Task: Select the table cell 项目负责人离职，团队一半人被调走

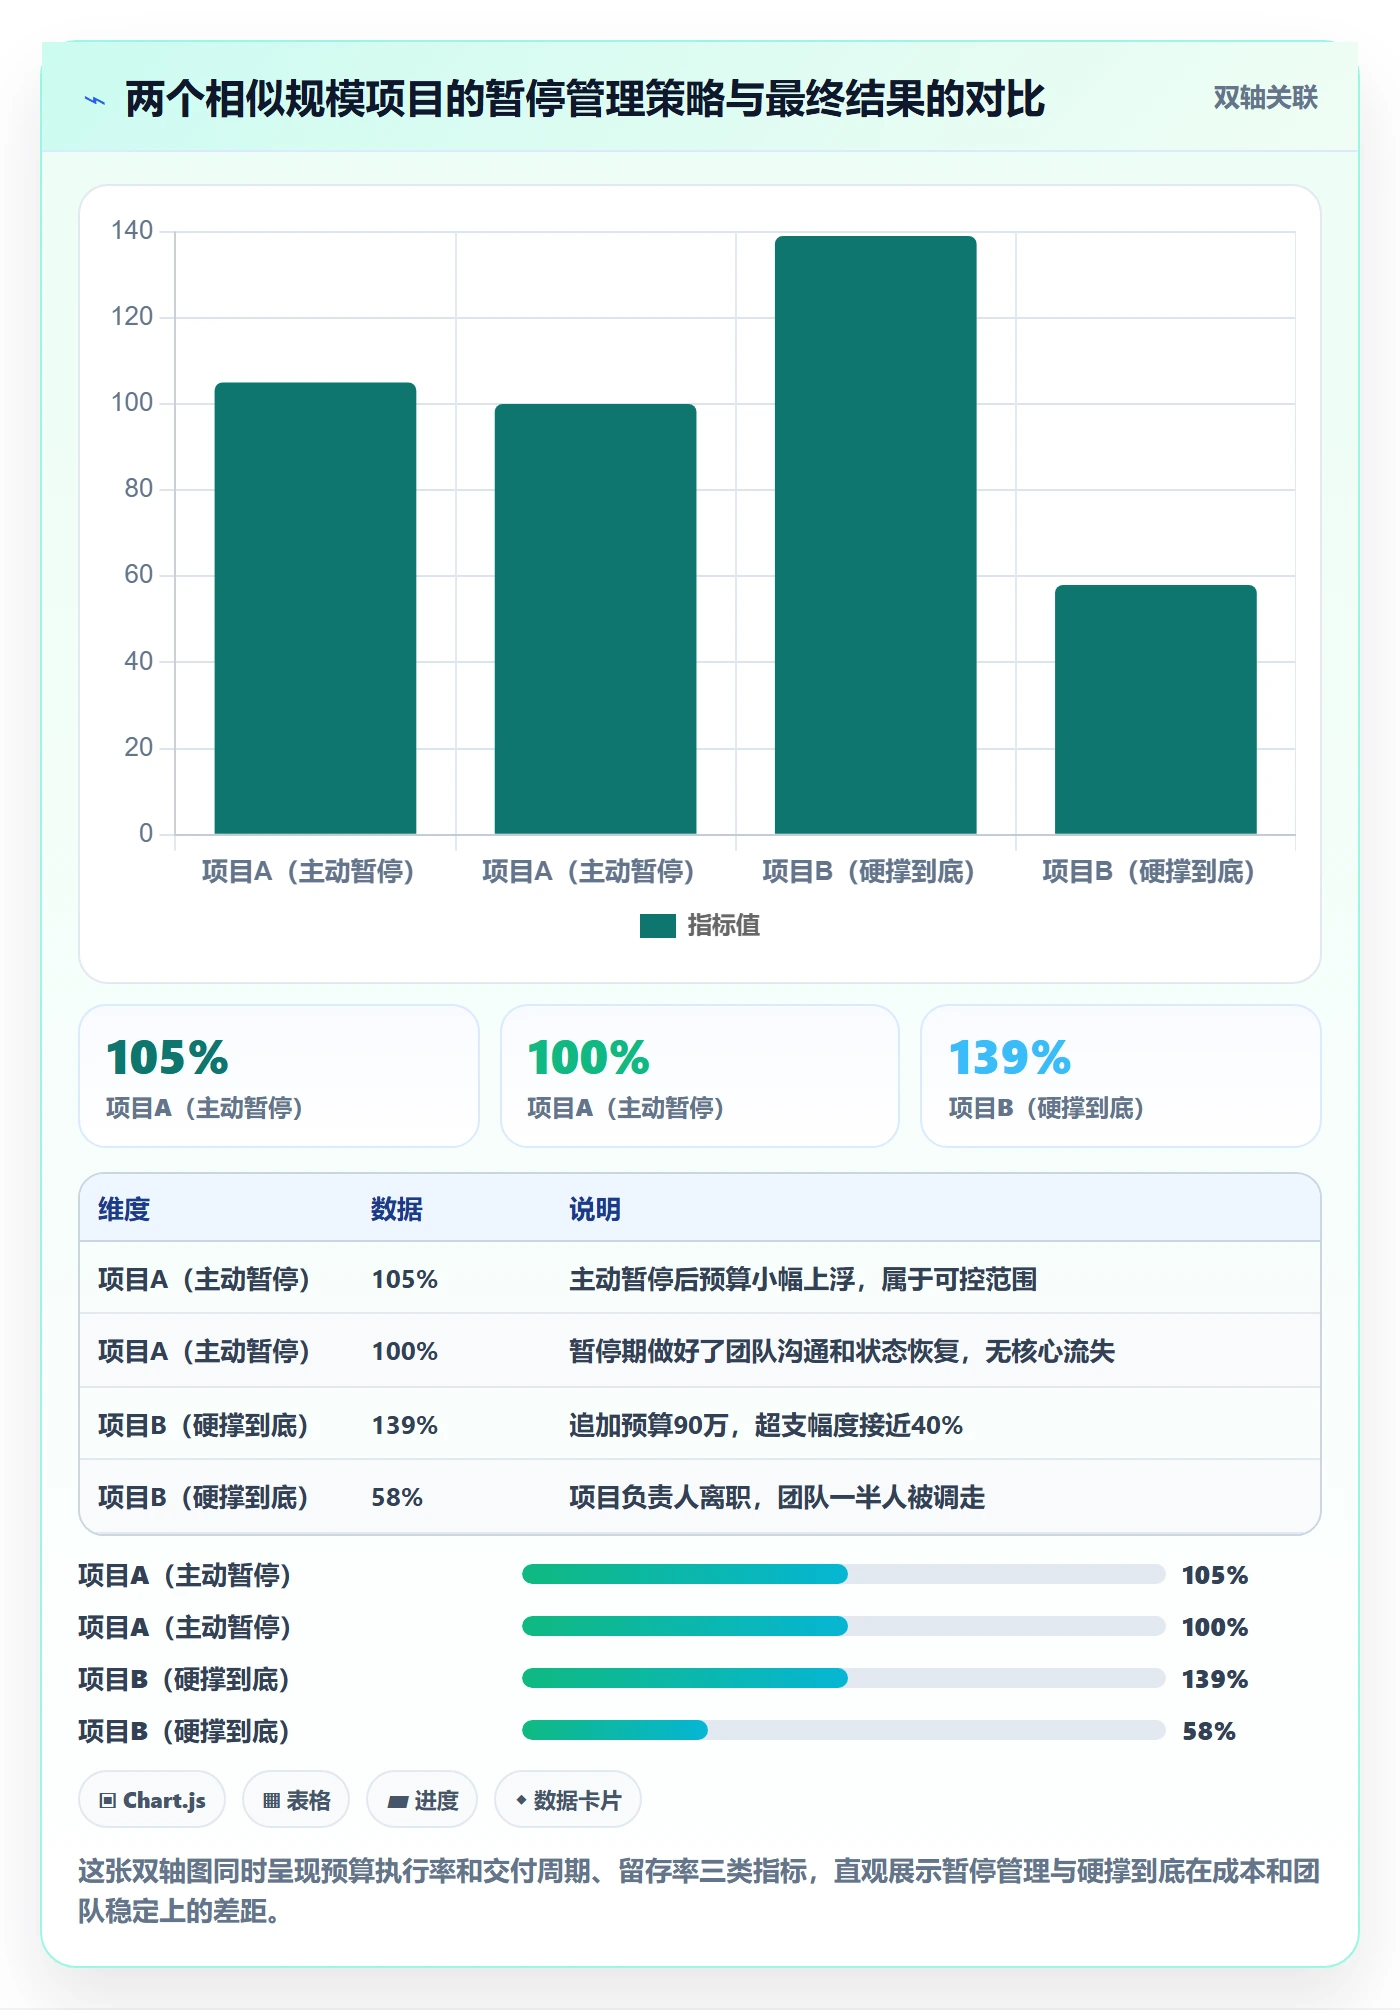Action: [x=777, y=1497]
